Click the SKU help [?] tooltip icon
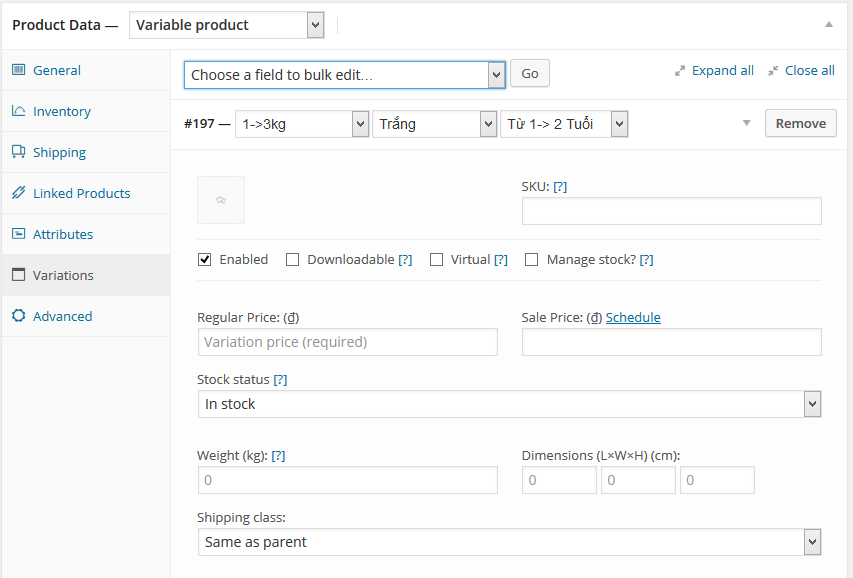 tap(560, 187)
